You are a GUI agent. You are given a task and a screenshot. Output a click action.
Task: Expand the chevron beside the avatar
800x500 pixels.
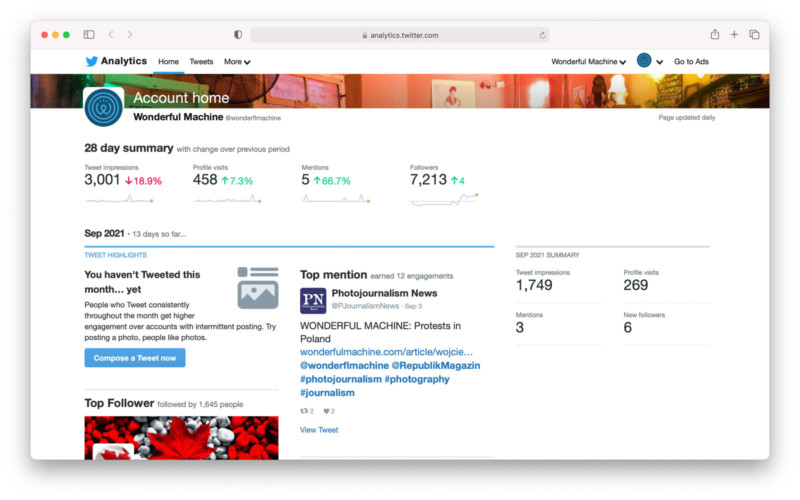tap(660, 62)
